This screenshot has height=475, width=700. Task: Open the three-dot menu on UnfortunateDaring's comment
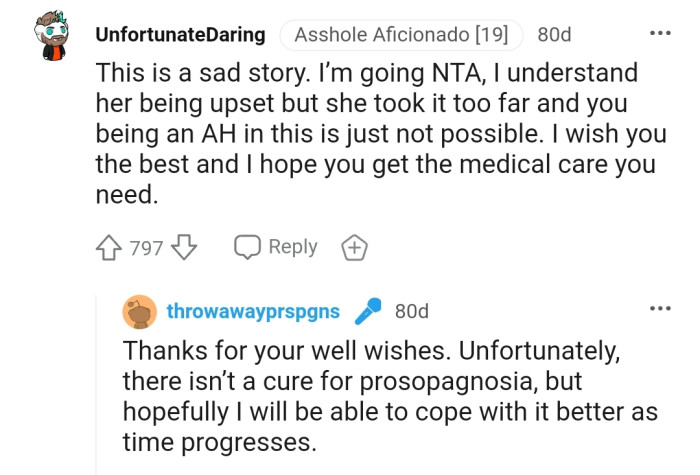coord(660,33)
